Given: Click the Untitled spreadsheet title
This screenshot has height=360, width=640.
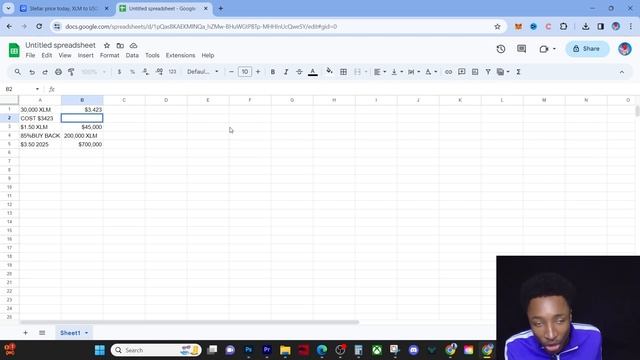Looking at the screenshot, I should tap(60, 45).
